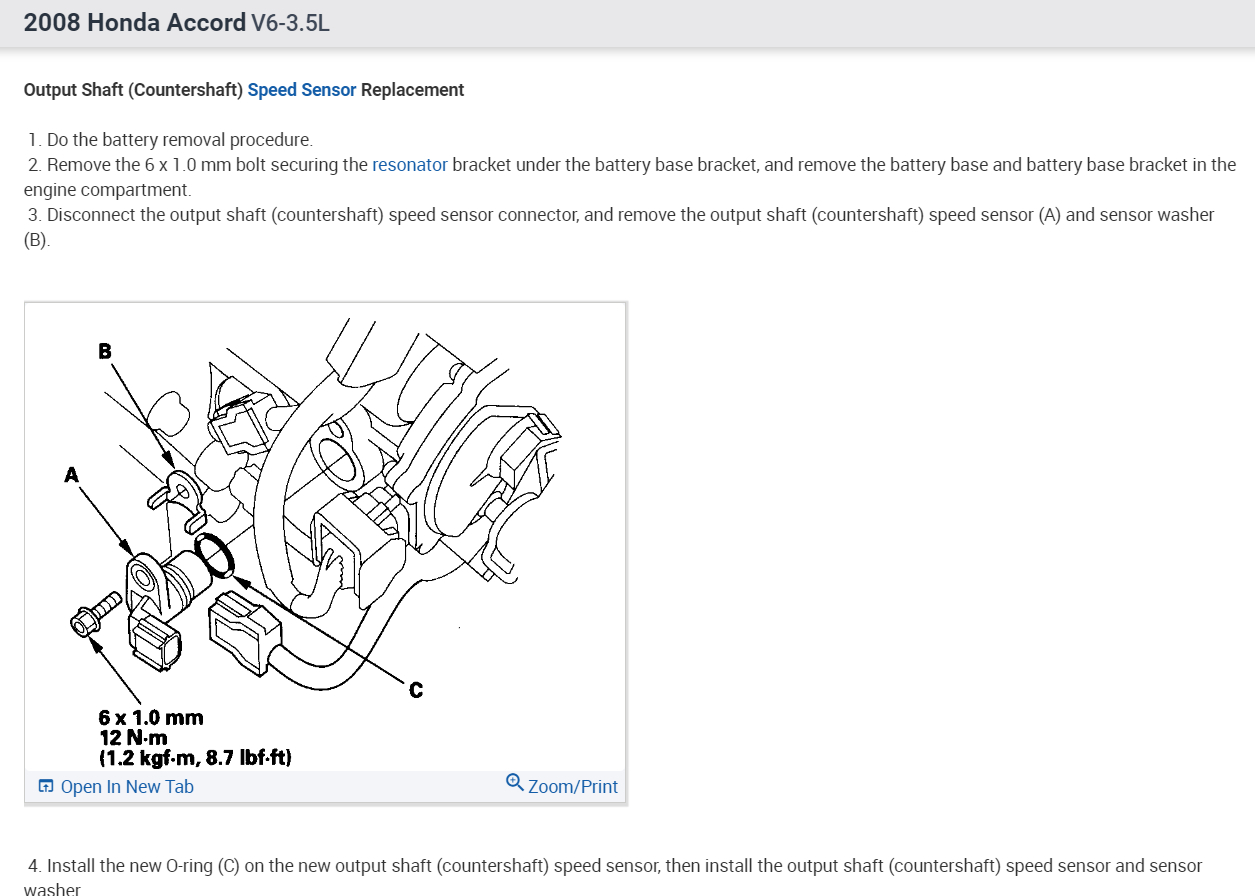Image resolution: width=1255 pixels, height=896 pixels.
Task: Click 'Output Shaft (Countershaft)' heading text
Action: [x=134, y=90]
